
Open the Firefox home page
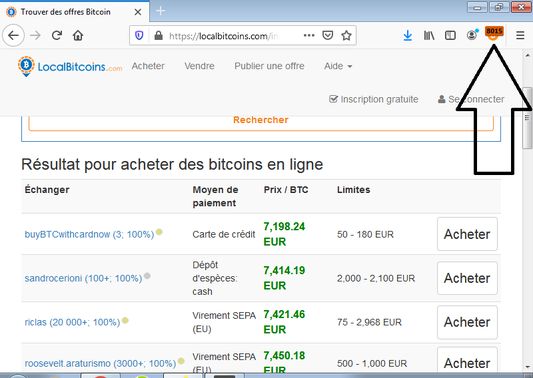tap(78, 35)
